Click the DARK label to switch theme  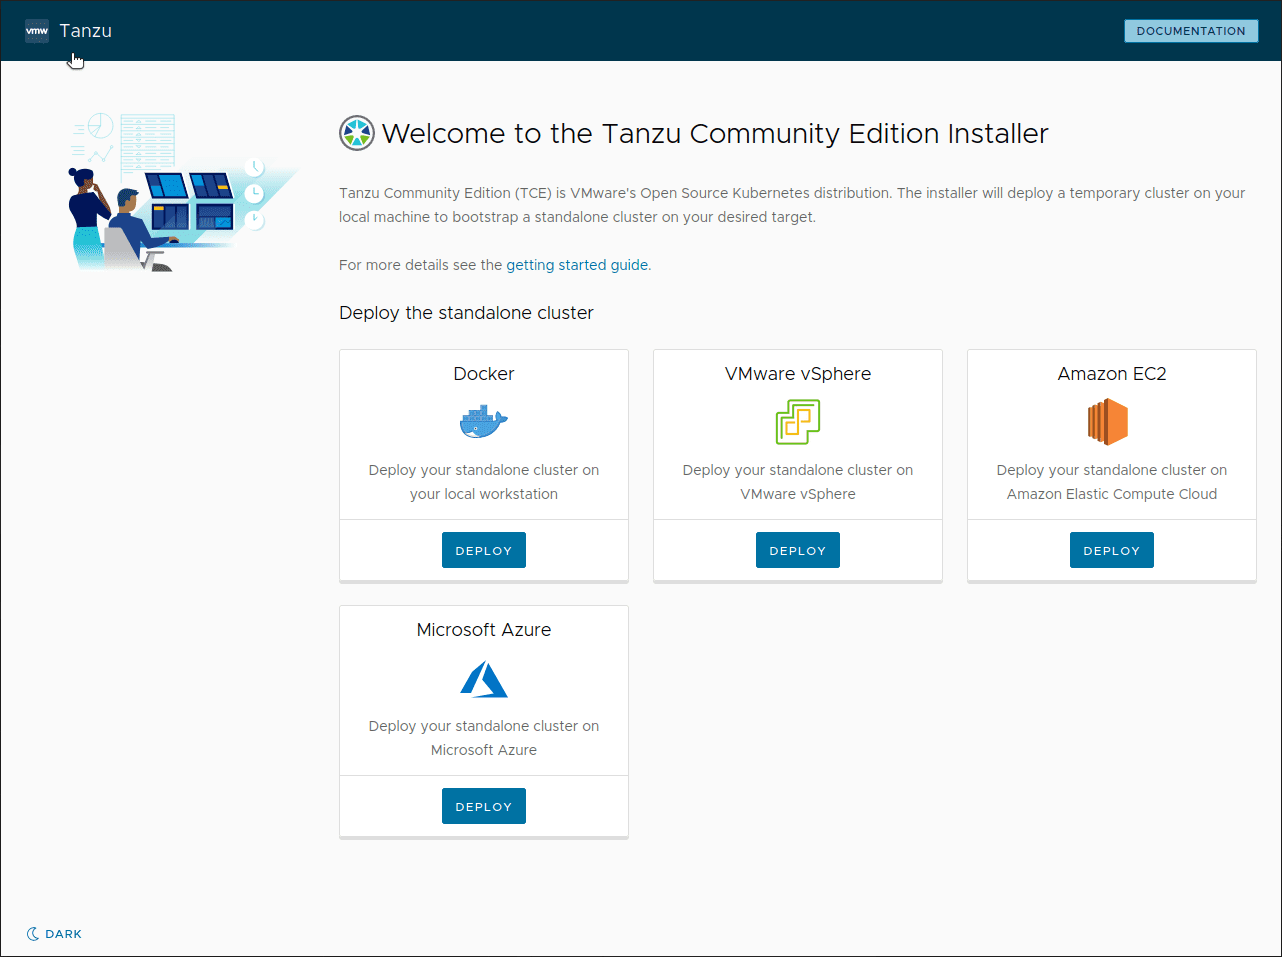point(63,934)
